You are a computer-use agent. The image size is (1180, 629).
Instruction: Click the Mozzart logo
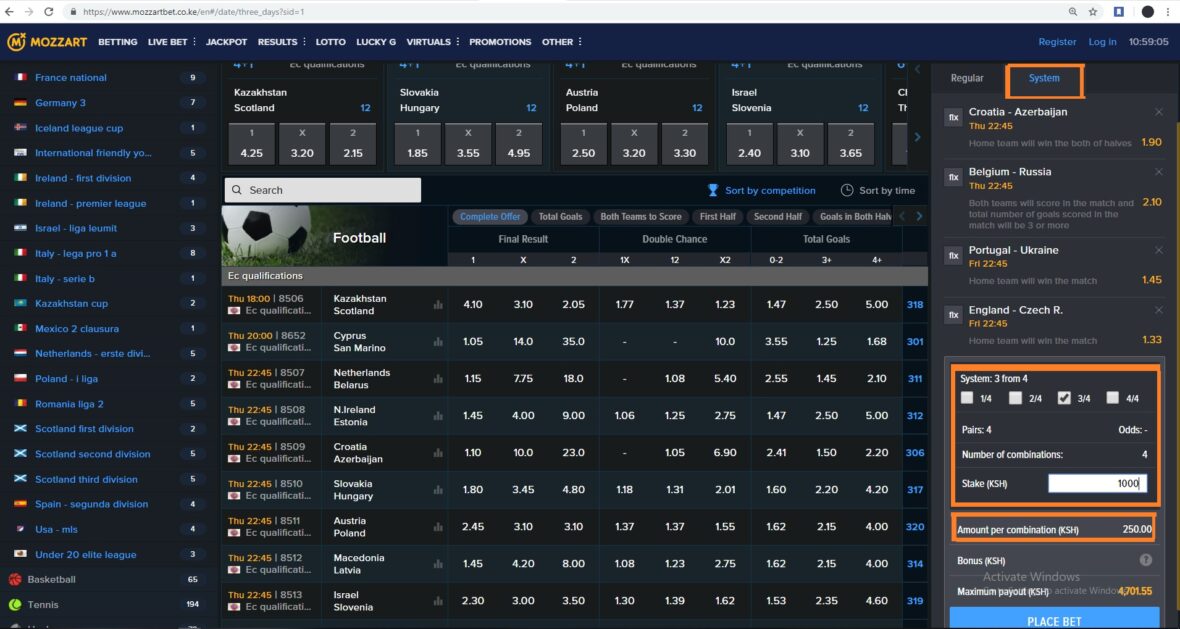pyautogui.click(x=47, y=42)
